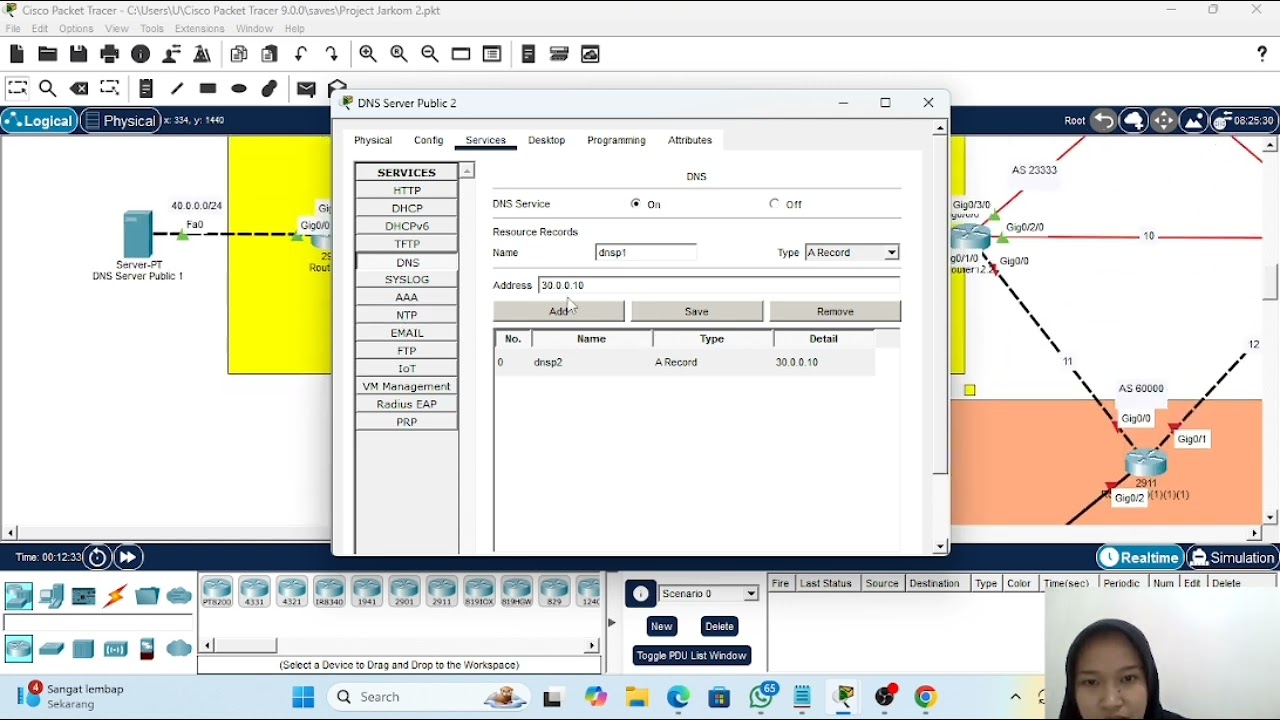Click the Fast Forward Time icon

point(128,558)
